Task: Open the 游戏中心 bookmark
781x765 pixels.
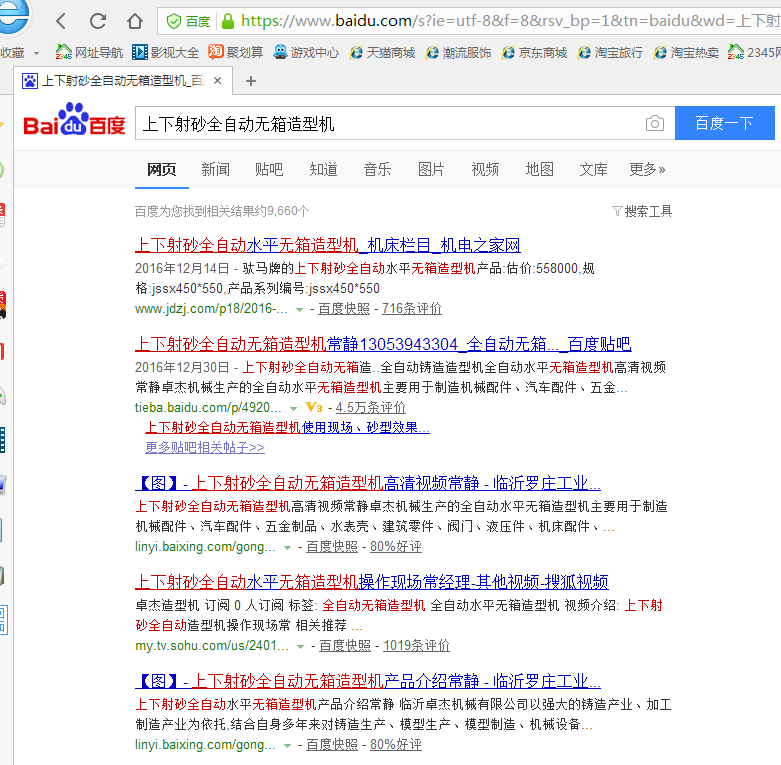Action: coord(306,52)
